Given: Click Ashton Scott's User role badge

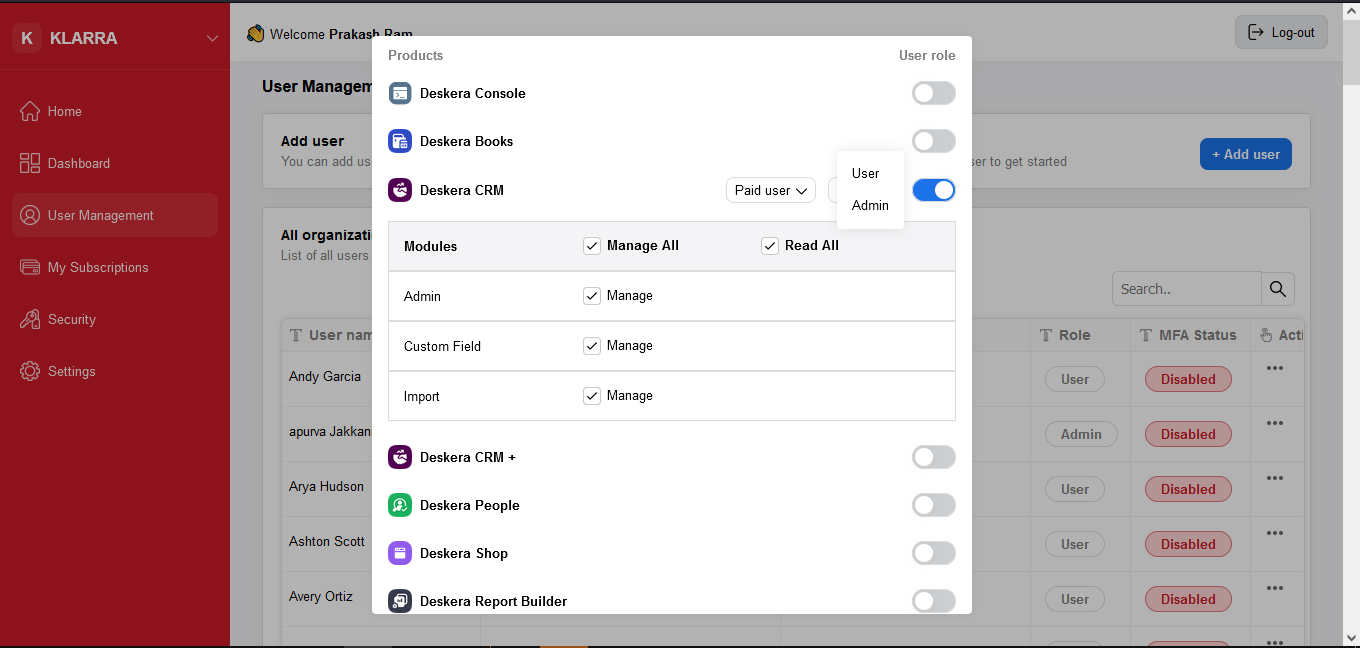Looking at the screenshot, I should click(x=1075, y=544).
